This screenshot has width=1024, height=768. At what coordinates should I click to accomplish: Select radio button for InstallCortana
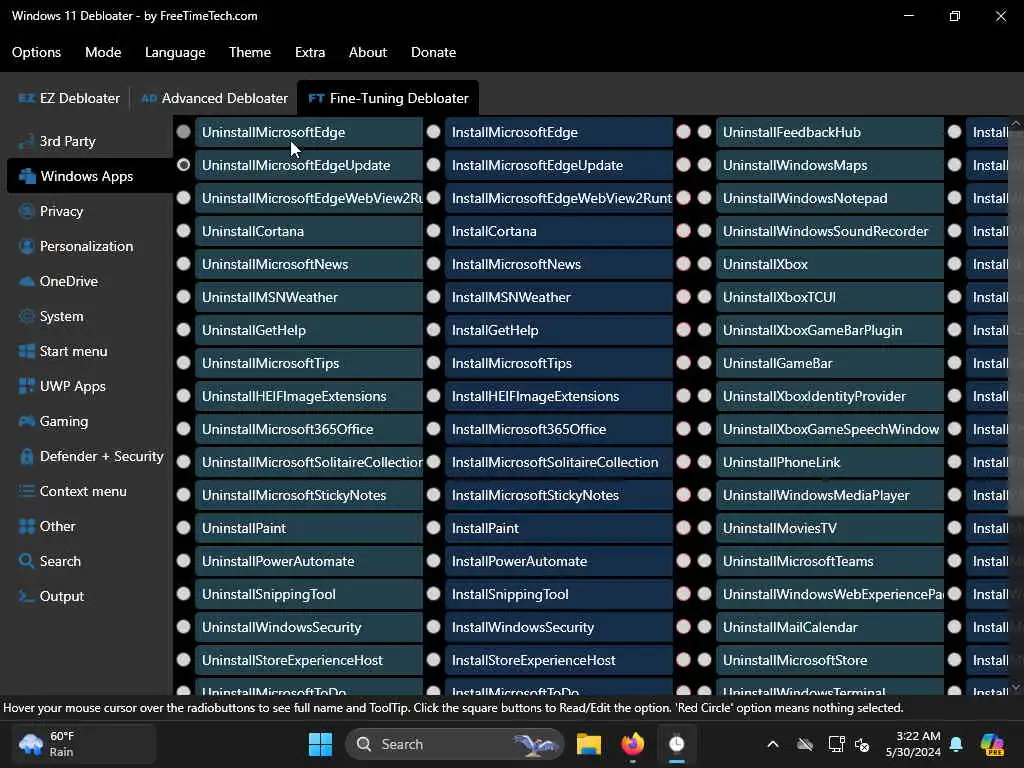coord(434,231)
